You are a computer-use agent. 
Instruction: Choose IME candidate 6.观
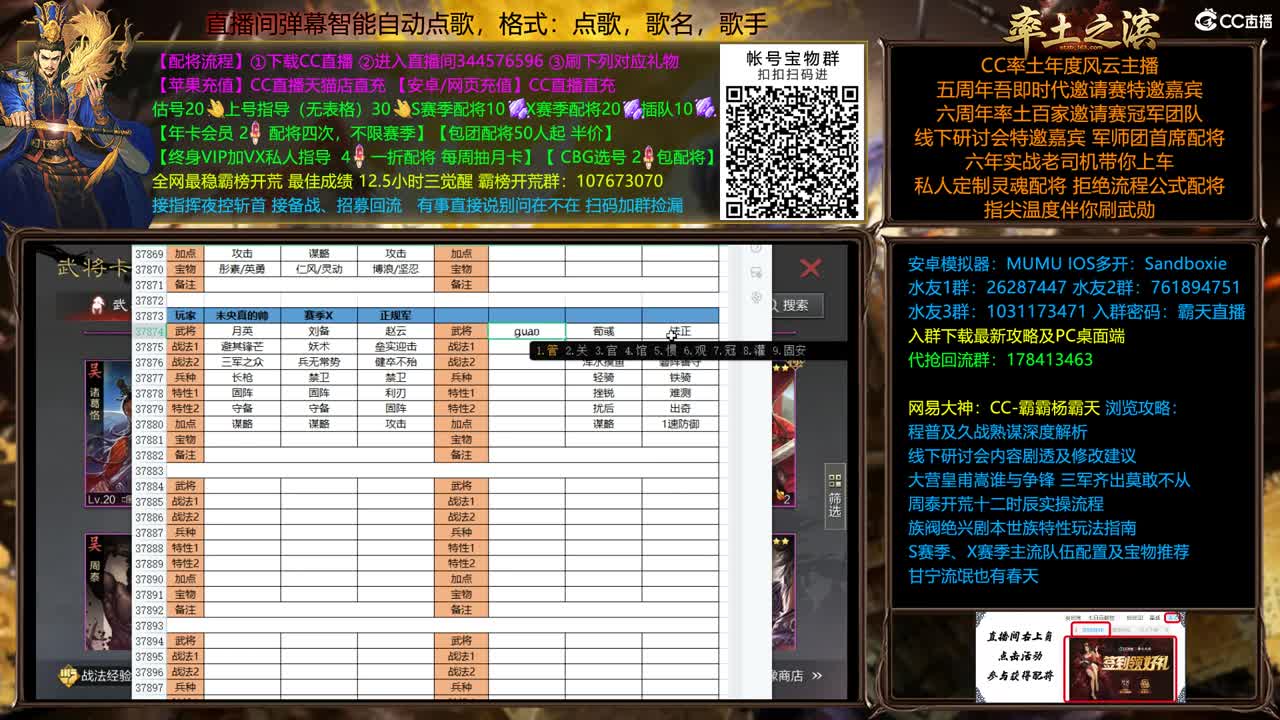(694, 350)
